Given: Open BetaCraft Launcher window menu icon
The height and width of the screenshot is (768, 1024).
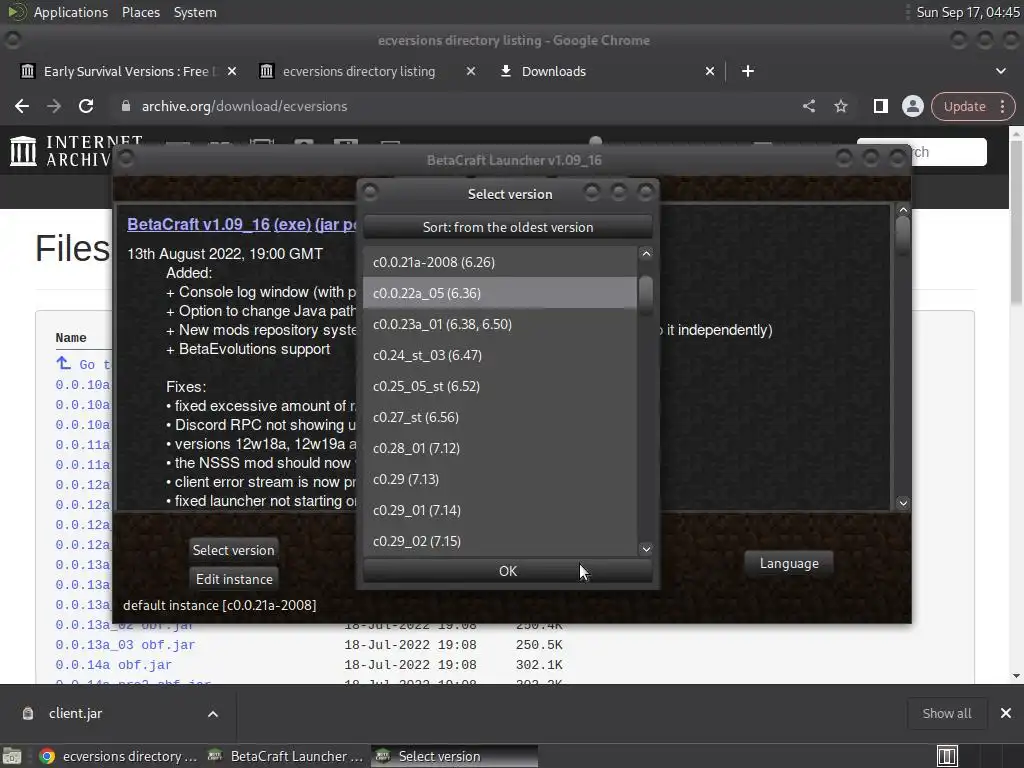Looking at the screenshot, I should [126, 158].
